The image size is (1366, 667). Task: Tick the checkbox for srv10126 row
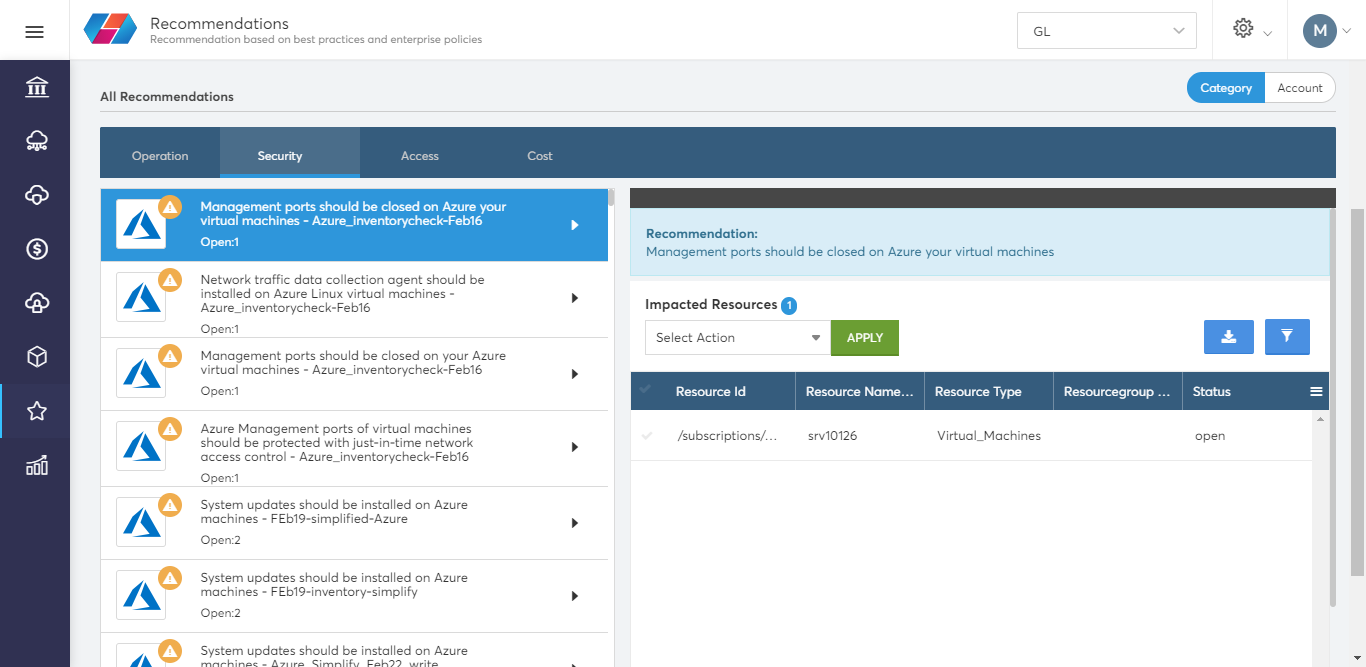click(x=647, y=435)
